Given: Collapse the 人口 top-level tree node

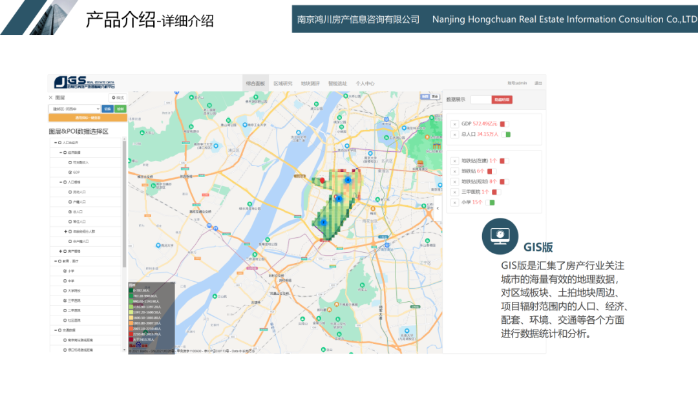Looking at the screenshot, I should click(55, 143).
